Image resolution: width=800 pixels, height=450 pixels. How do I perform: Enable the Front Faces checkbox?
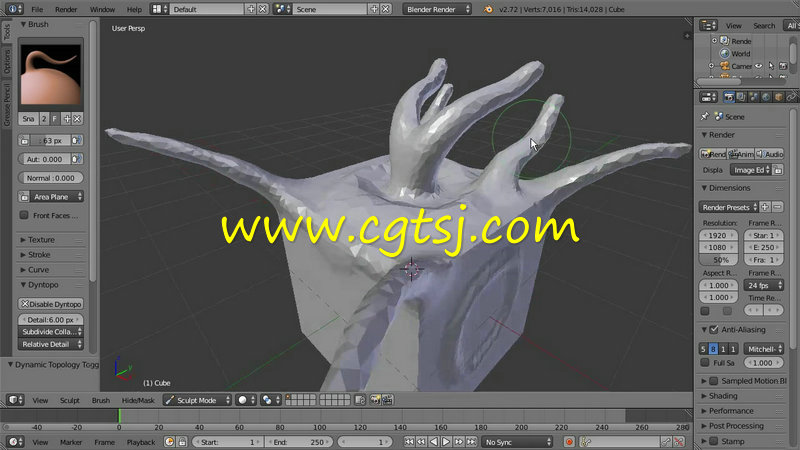point(24,215)
